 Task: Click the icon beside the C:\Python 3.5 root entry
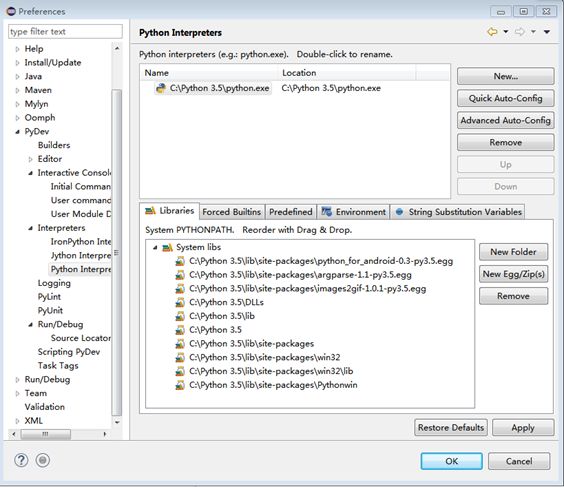(180, 330)
